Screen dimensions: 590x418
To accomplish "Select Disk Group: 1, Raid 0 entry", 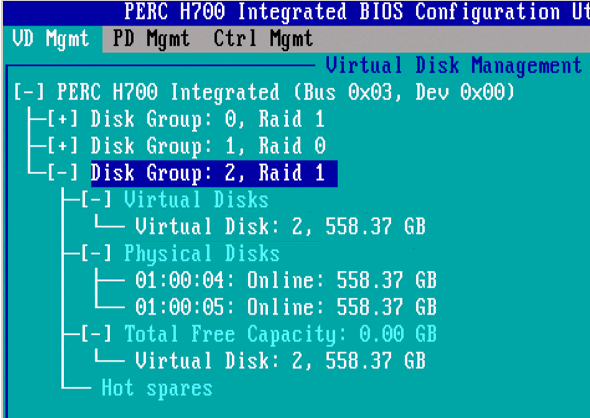I will point(208,146).
